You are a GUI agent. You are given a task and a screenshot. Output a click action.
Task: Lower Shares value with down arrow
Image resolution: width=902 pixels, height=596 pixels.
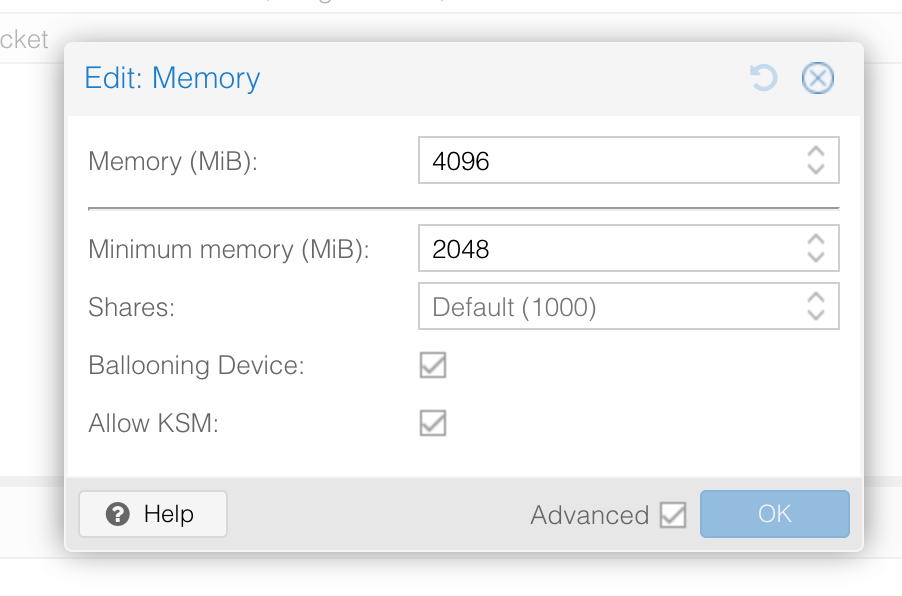816,316
